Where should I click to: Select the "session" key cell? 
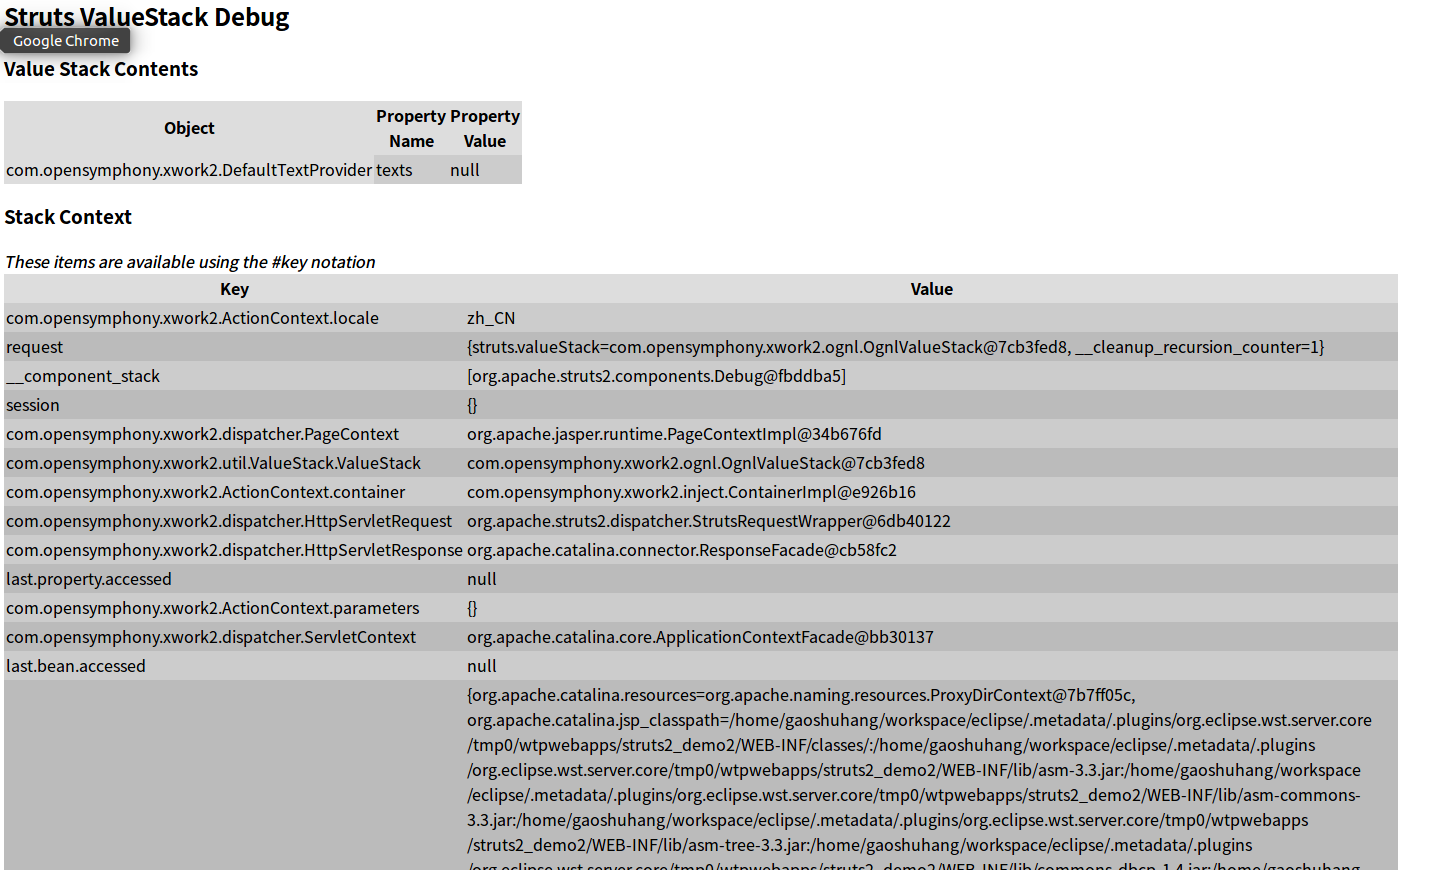(x=234, y=405)
